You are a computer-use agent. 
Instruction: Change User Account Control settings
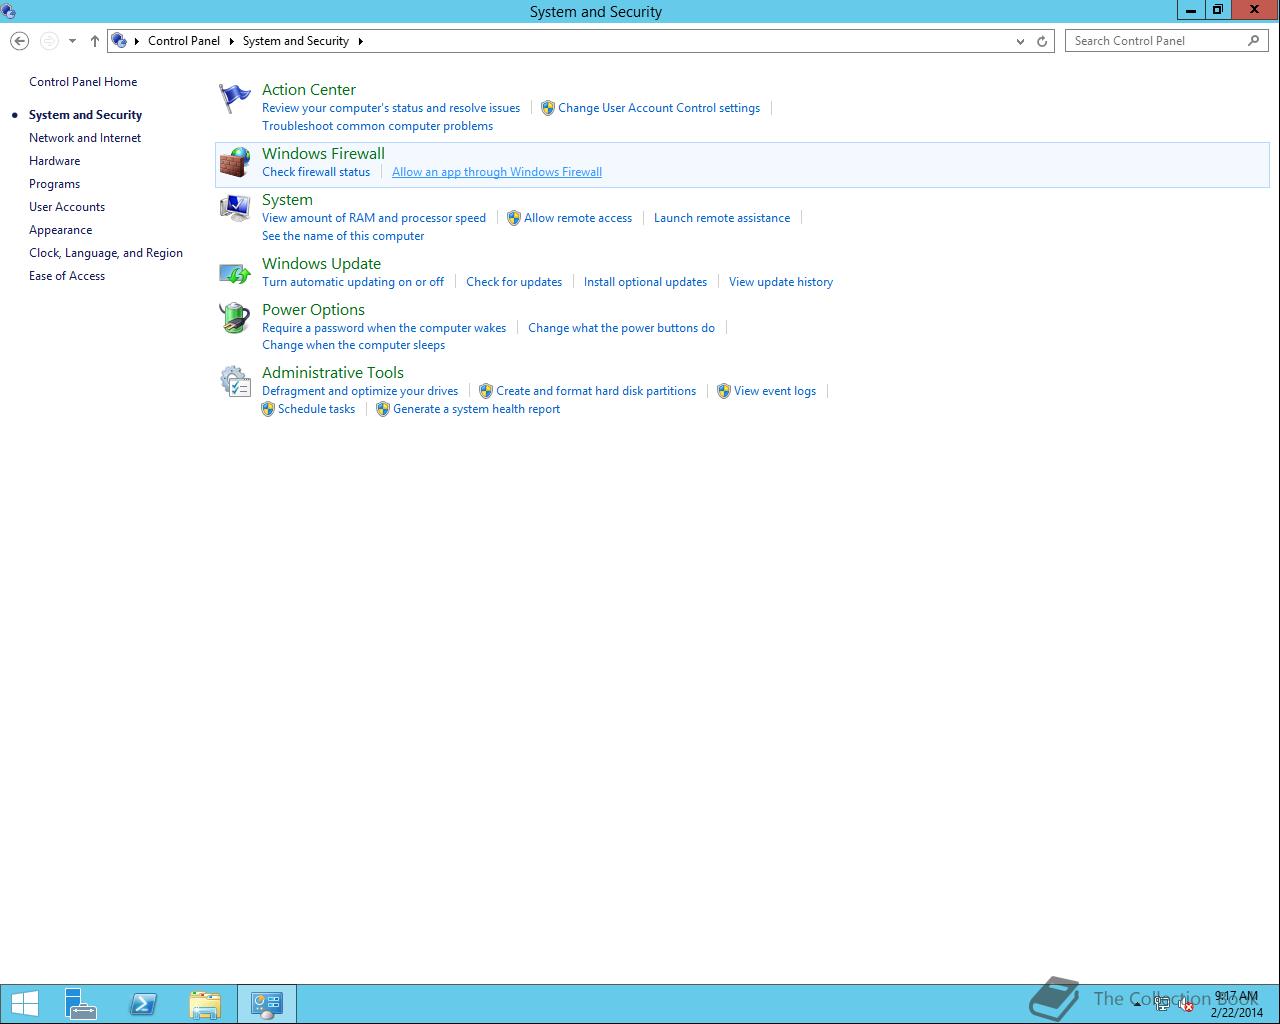click(x=658, y=108)
